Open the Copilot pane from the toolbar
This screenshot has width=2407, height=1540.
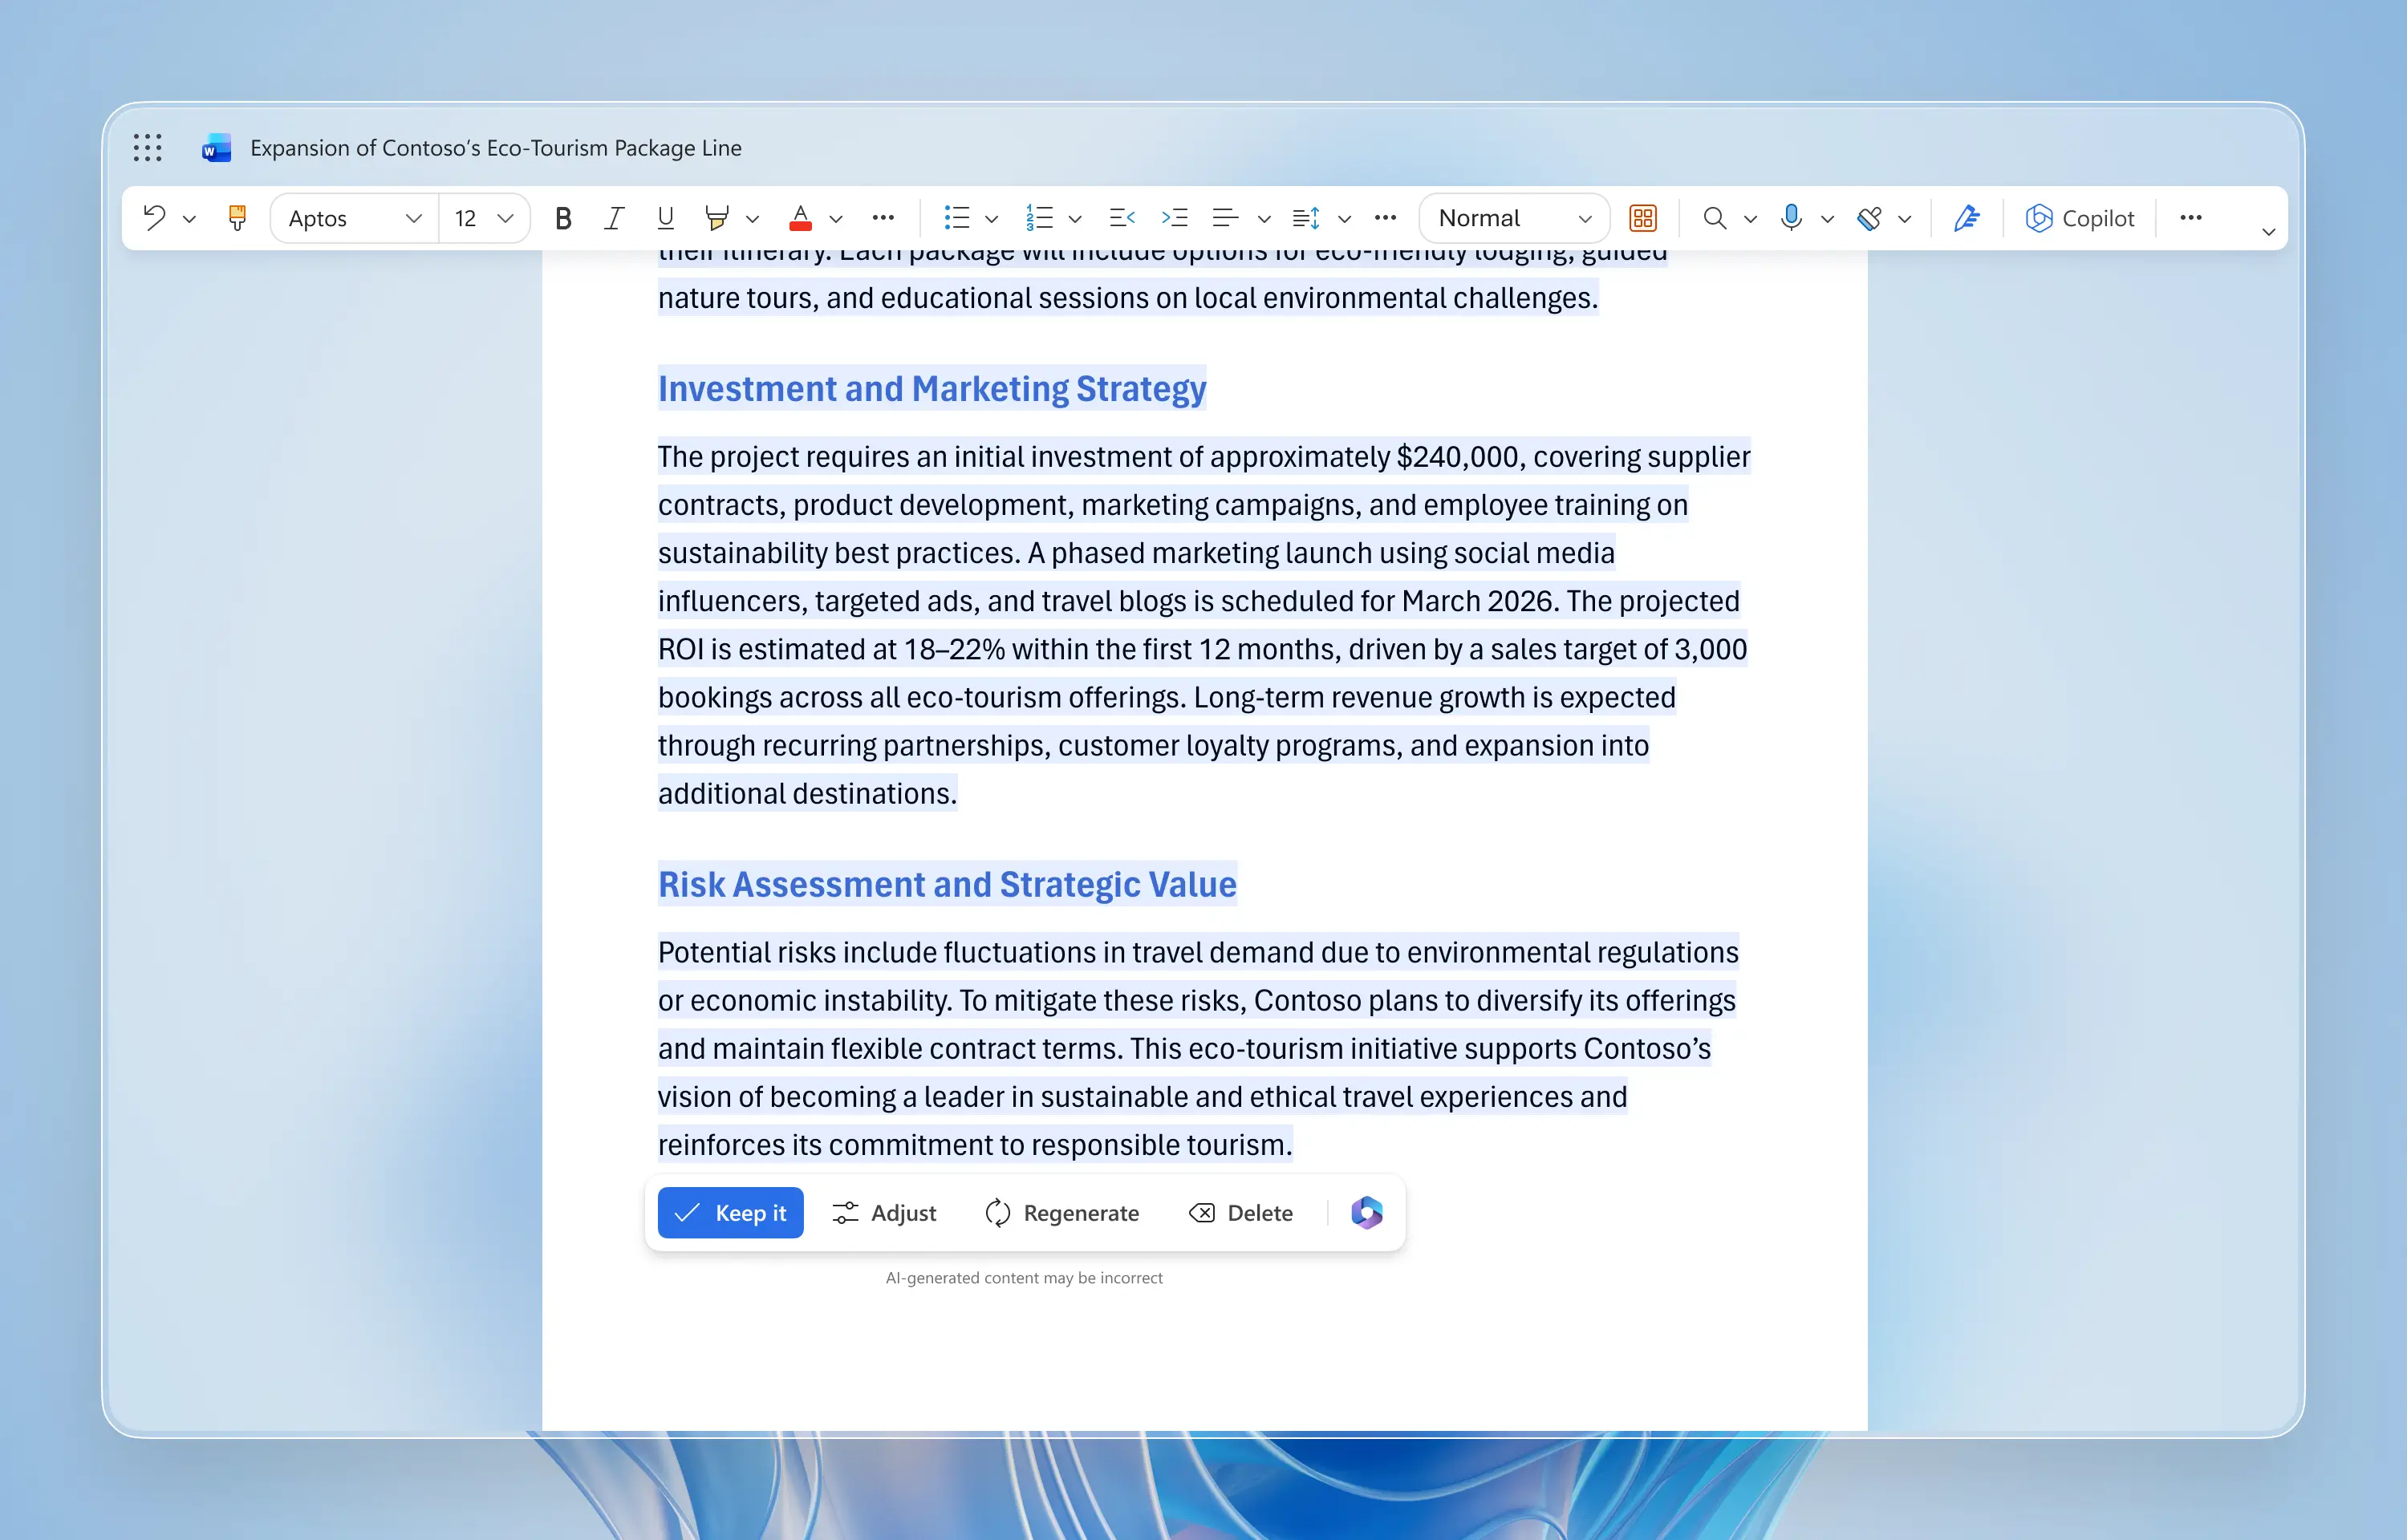click(2080, 218)
